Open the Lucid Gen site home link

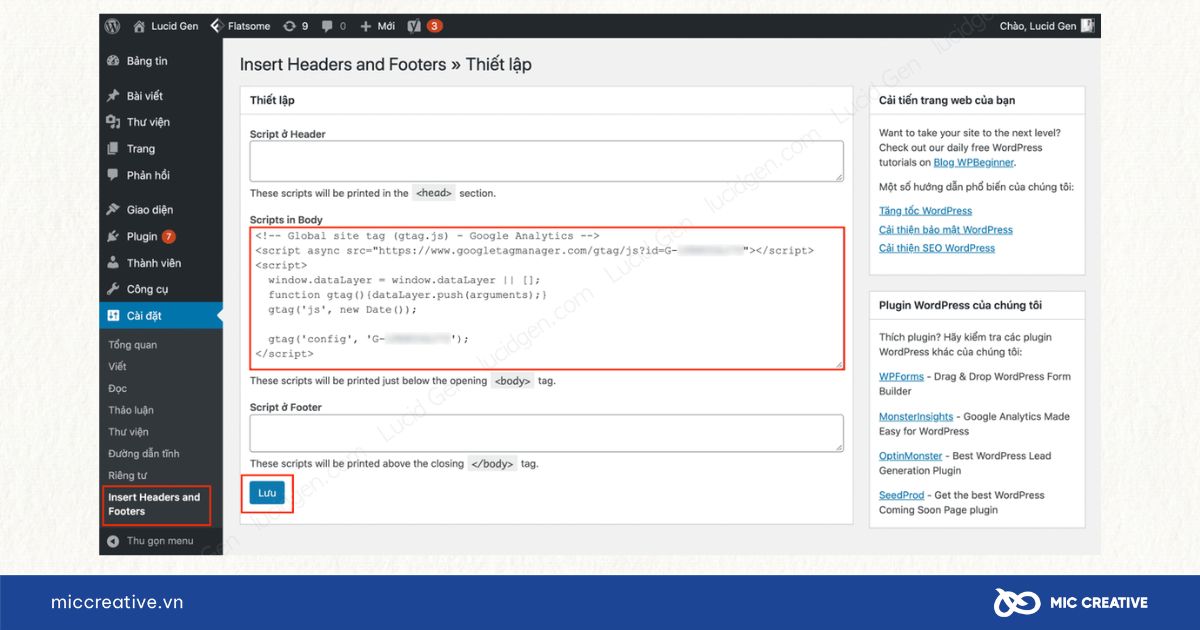165,26
